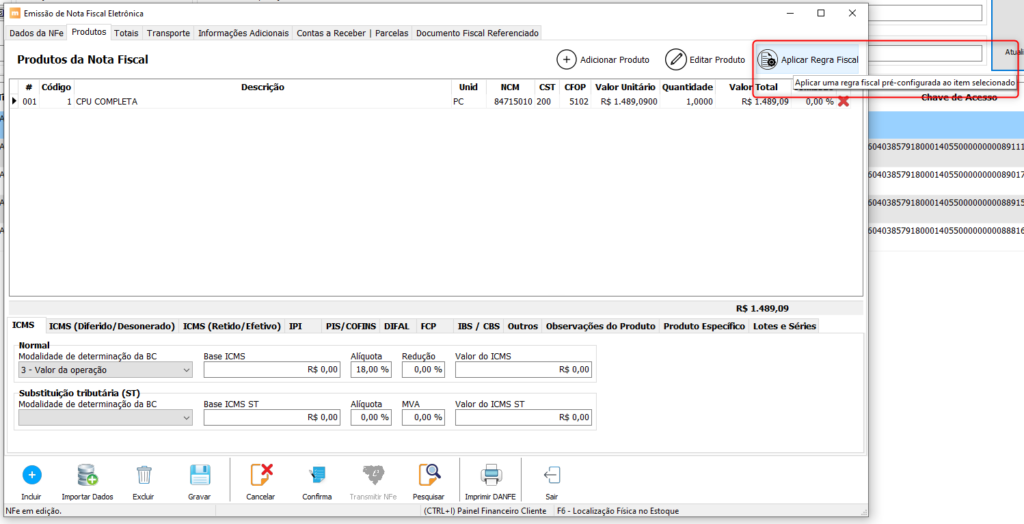Apply fiscal rule with Aplicar Regra Fiscal
This screenshot has width=1024, height=524.
click(x=808, y=60)
